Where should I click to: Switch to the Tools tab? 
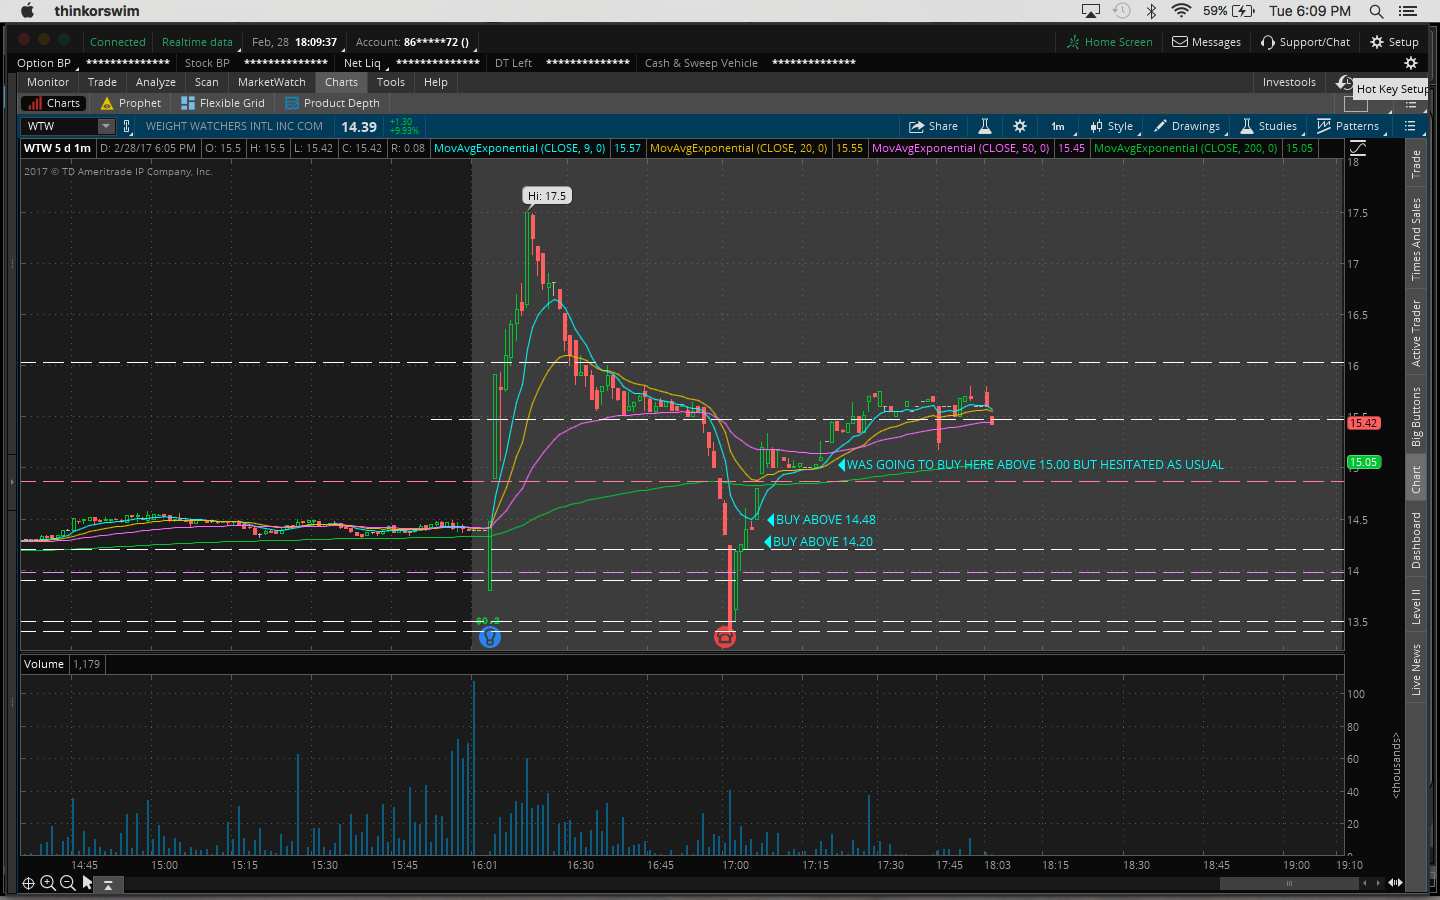tap(391, 82)
